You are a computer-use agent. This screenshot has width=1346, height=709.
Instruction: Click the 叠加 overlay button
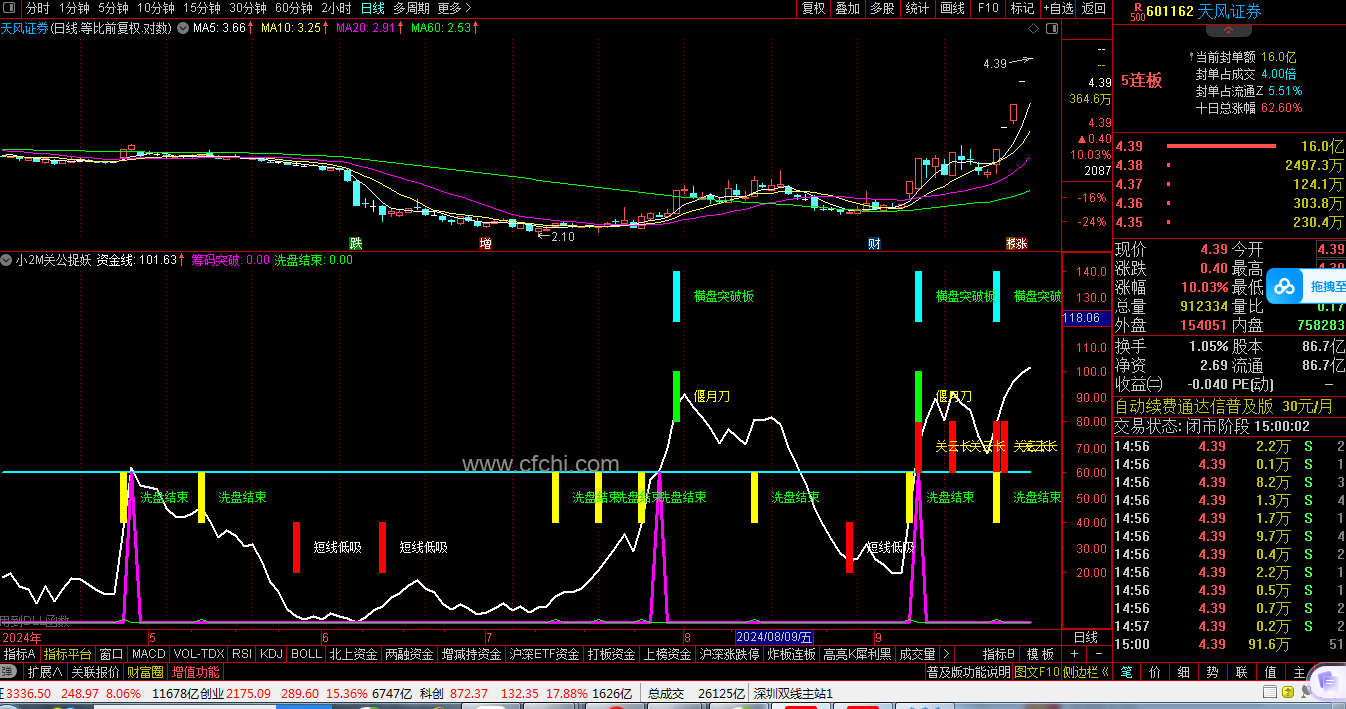pos(848,8)
